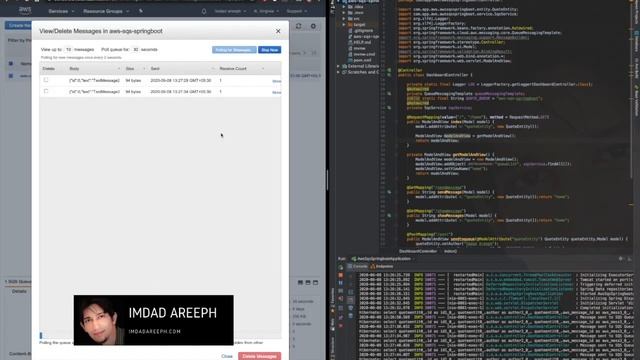Switch to the Endpoints tab in Run panel
640x360 pixels.
(x=382, y=267)
